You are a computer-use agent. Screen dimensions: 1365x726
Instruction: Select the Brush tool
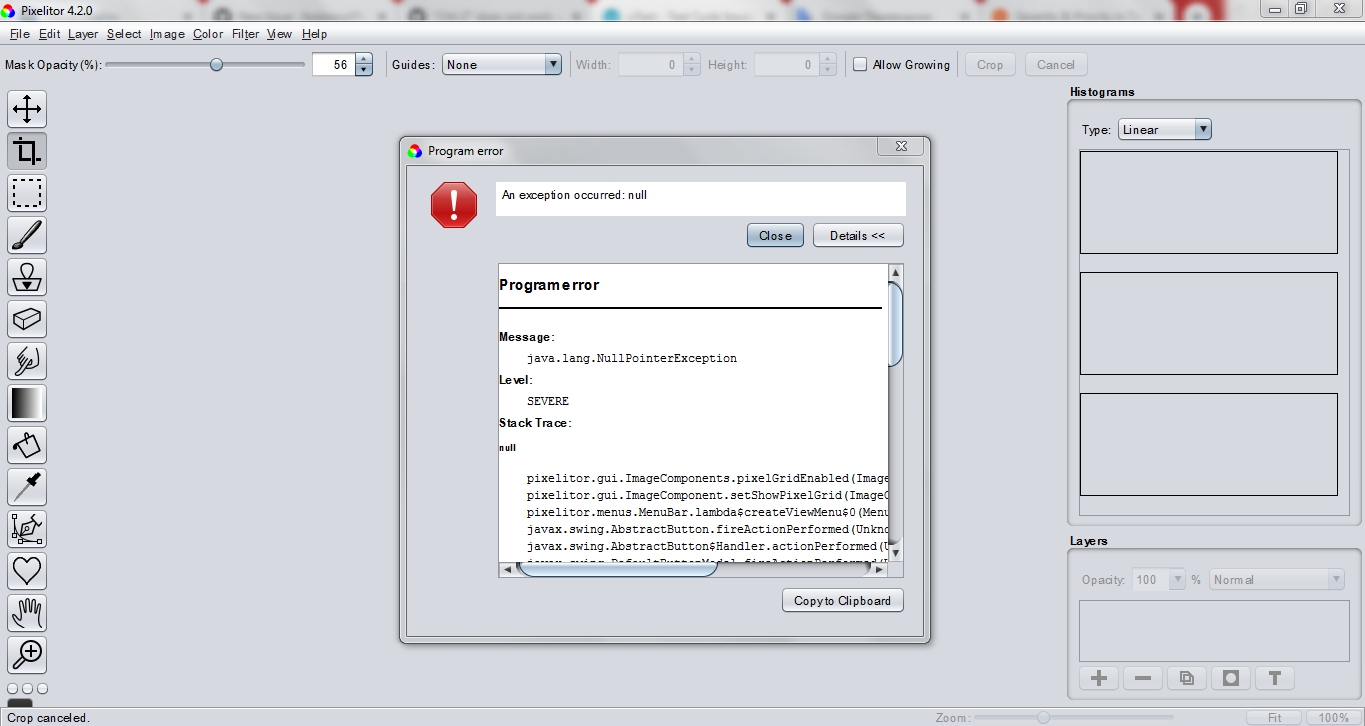(27, 235)
